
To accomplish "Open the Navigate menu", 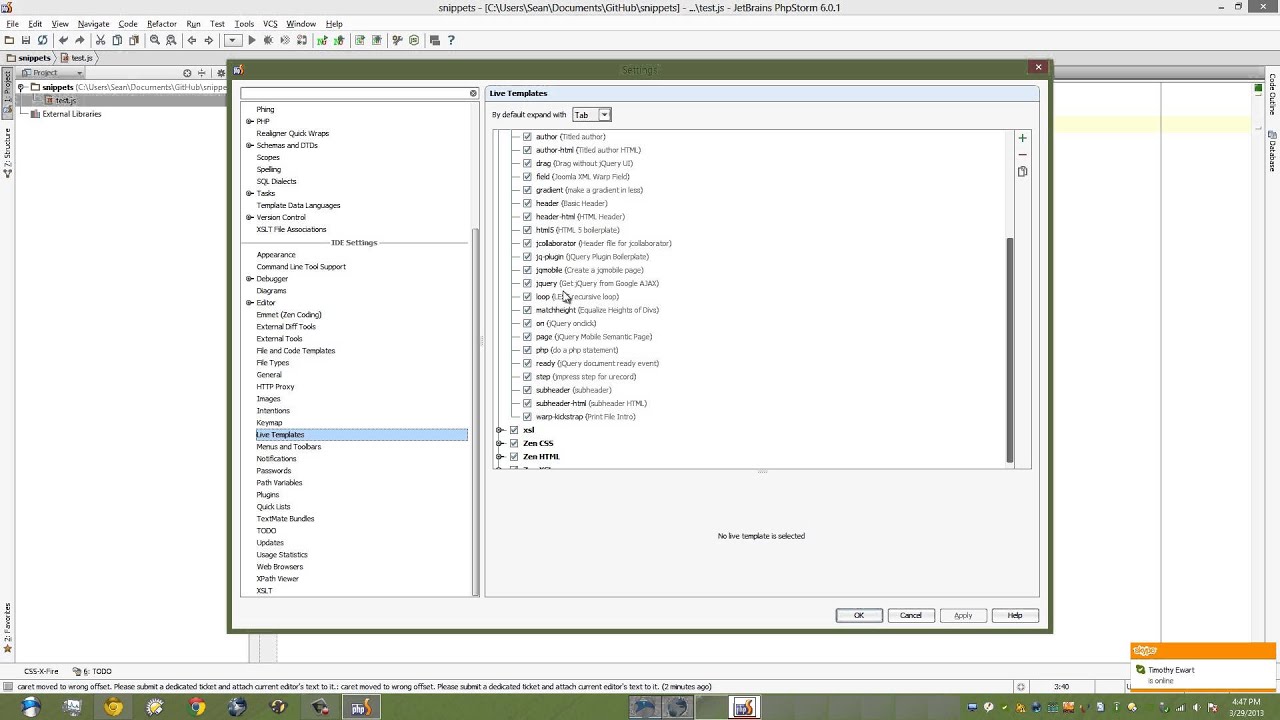I will (94, 24).
